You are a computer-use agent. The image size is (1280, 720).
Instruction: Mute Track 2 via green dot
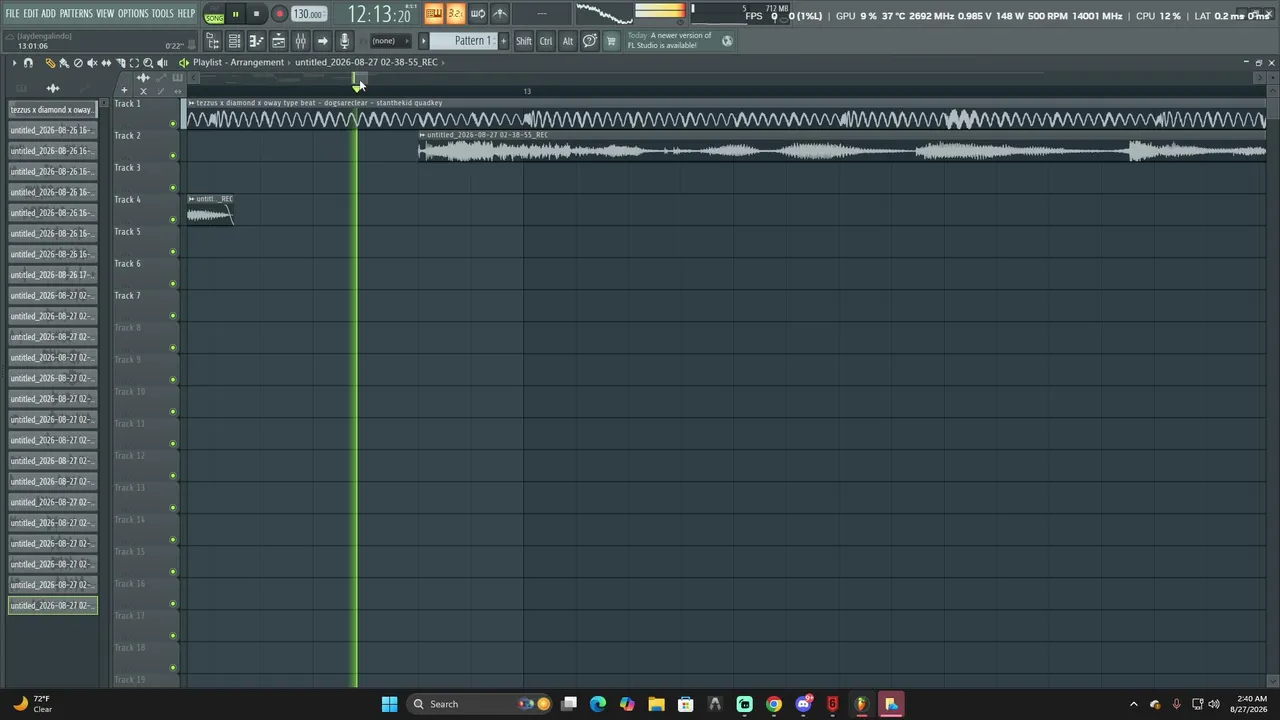click(x=173, y=156)
